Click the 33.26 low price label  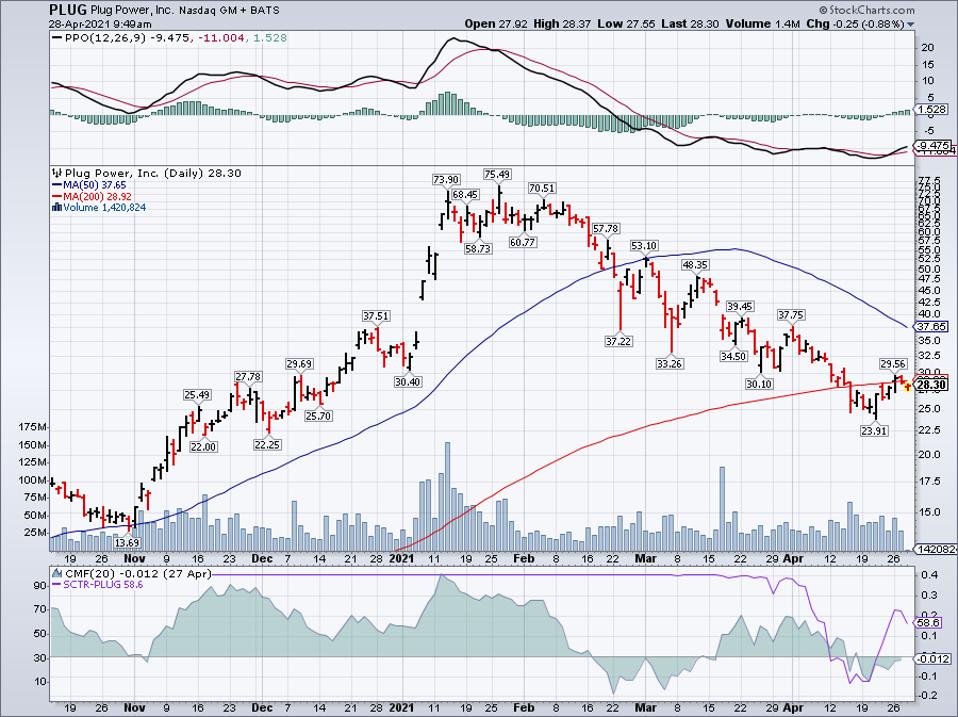tap(670, 363)
